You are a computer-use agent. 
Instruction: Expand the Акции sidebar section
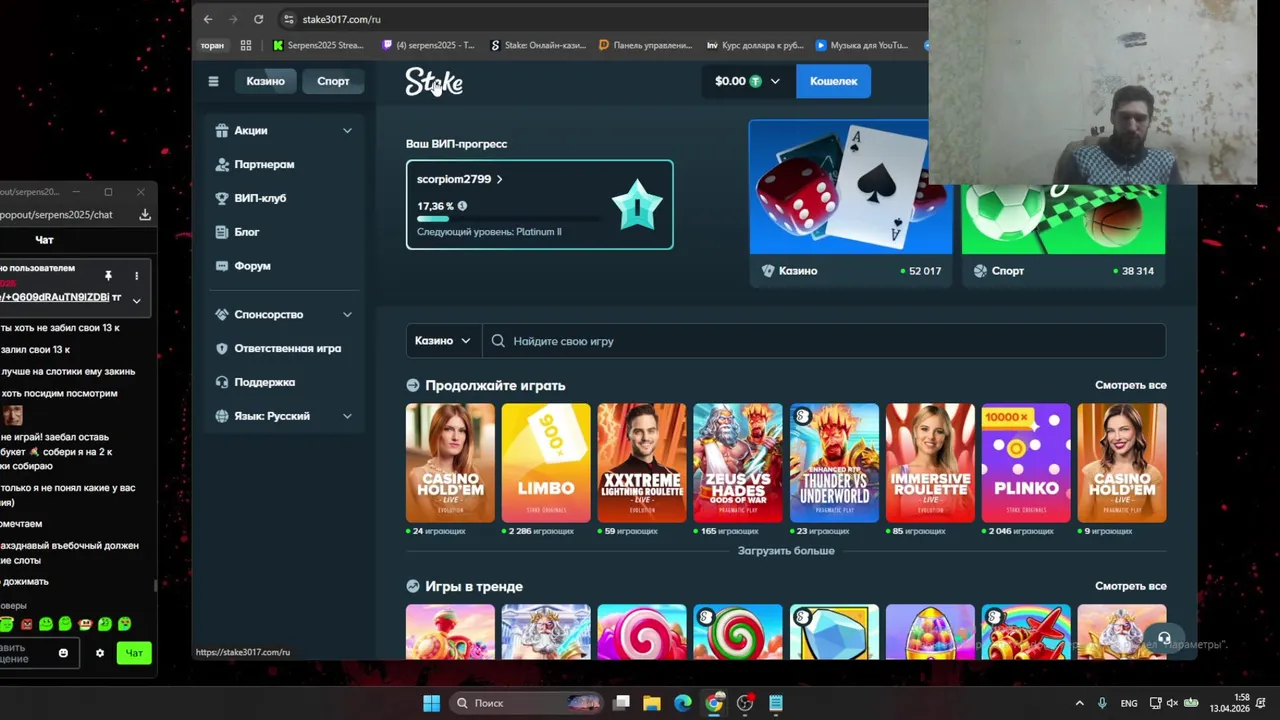pos(347,130)
